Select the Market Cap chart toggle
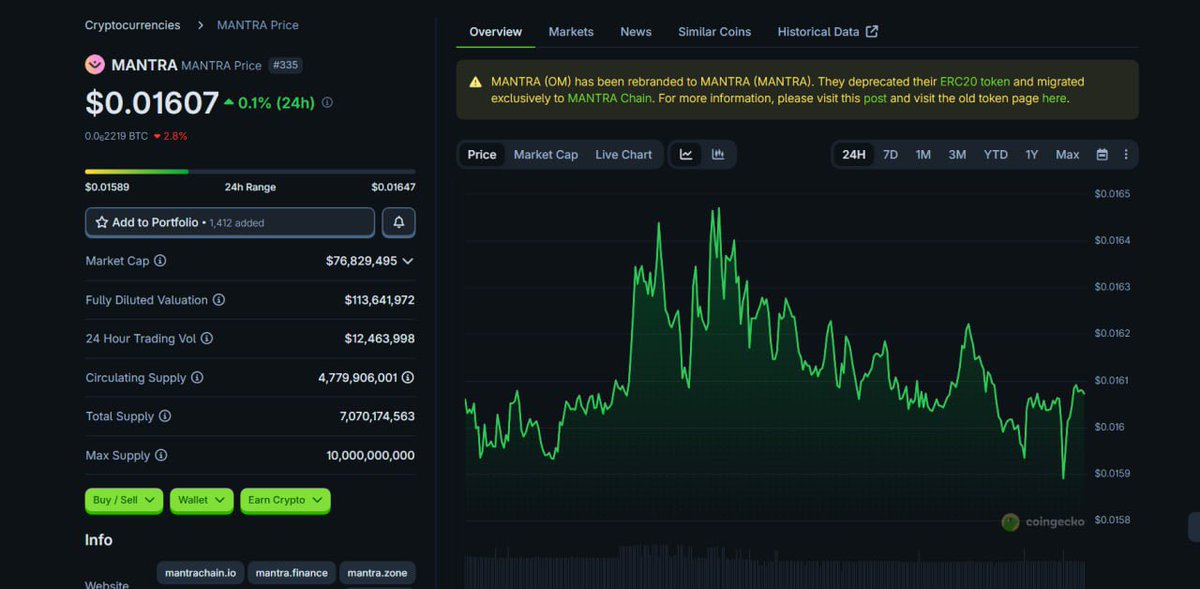The width and height of the screenshot is (1200, 589). point(546,154)
